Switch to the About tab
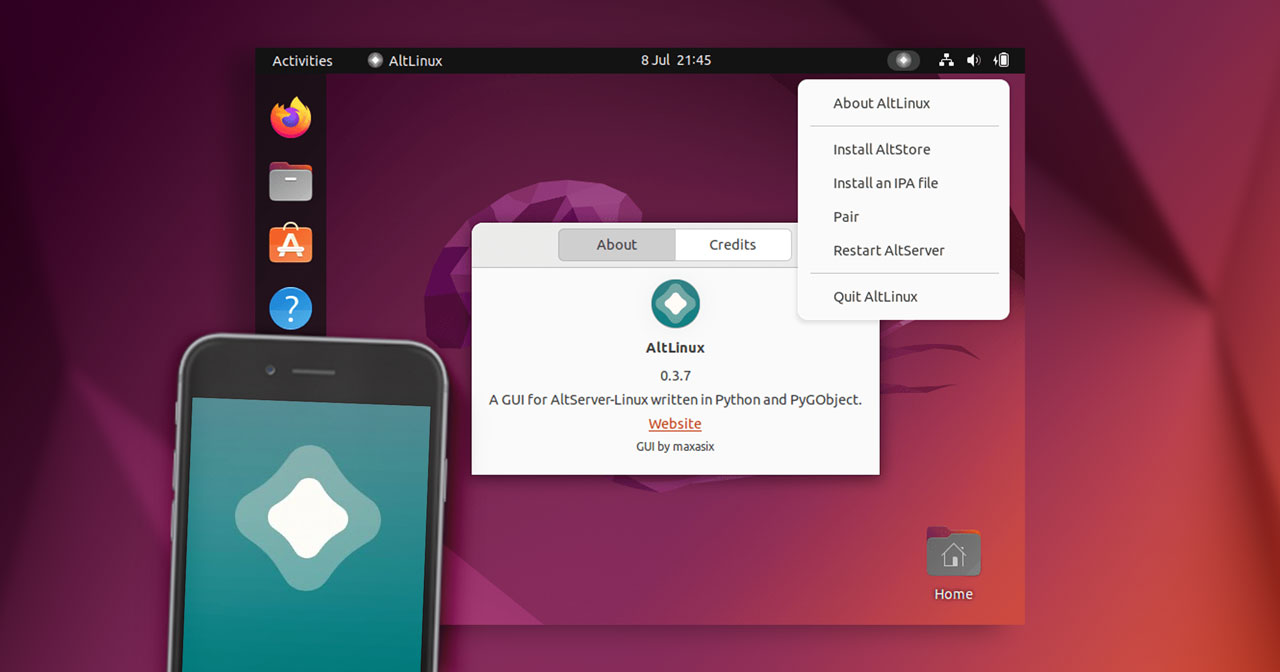1280x672 pixels. [x=617, y=245]
